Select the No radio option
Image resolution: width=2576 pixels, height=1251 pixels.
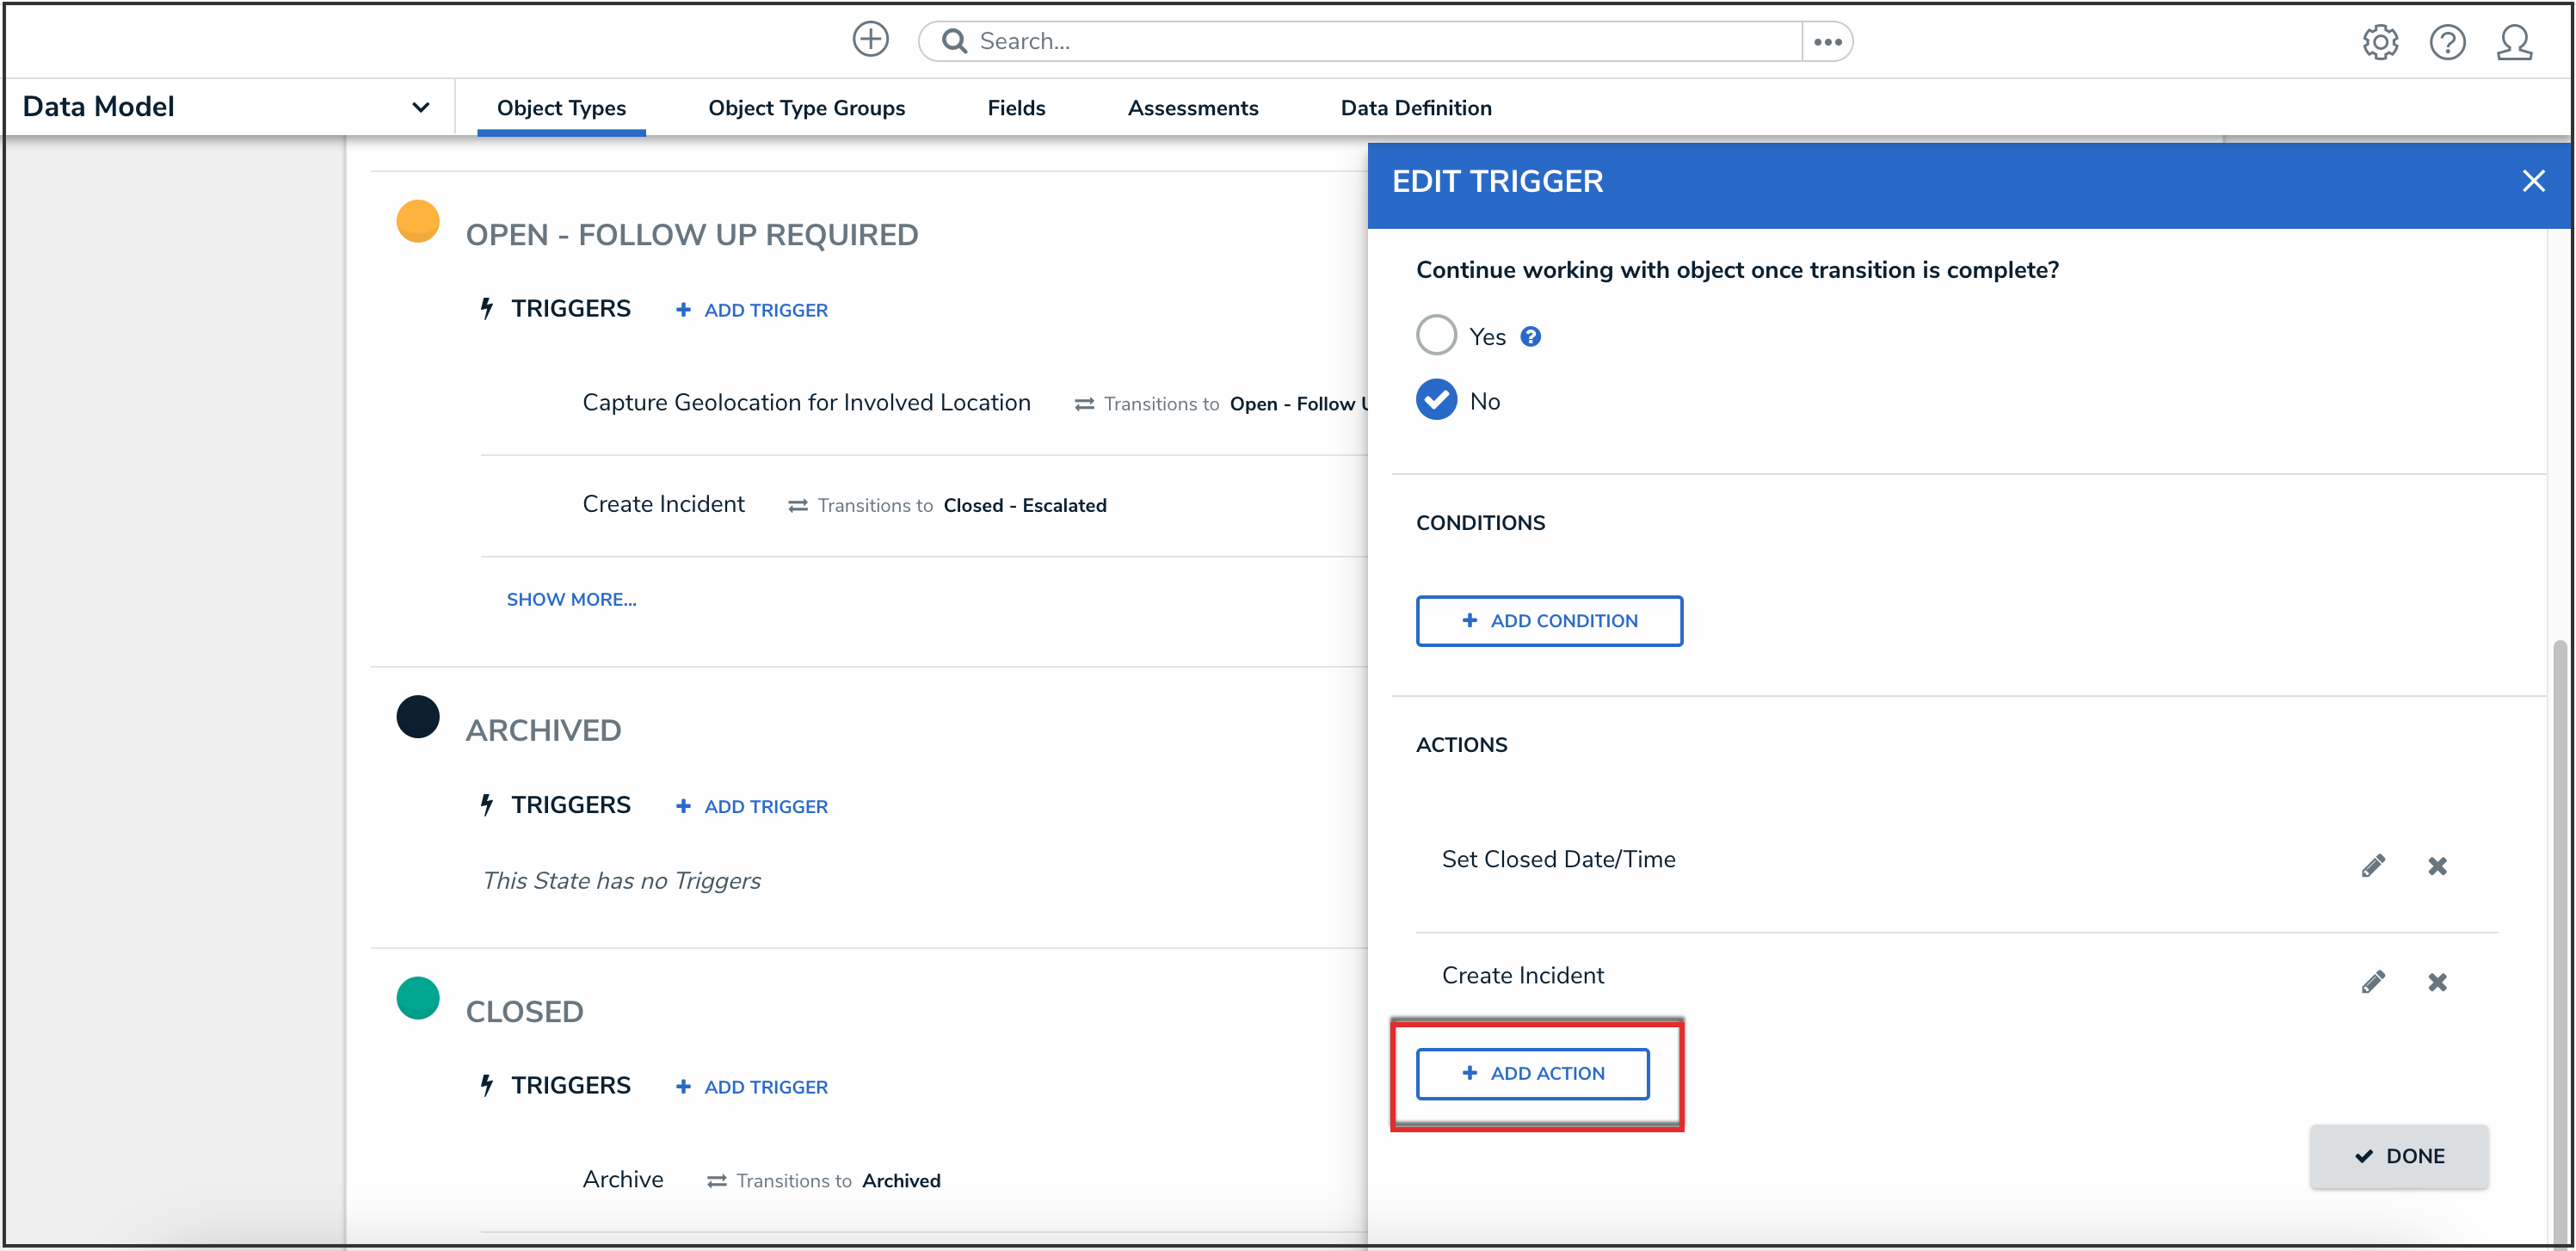(1436, 400)
